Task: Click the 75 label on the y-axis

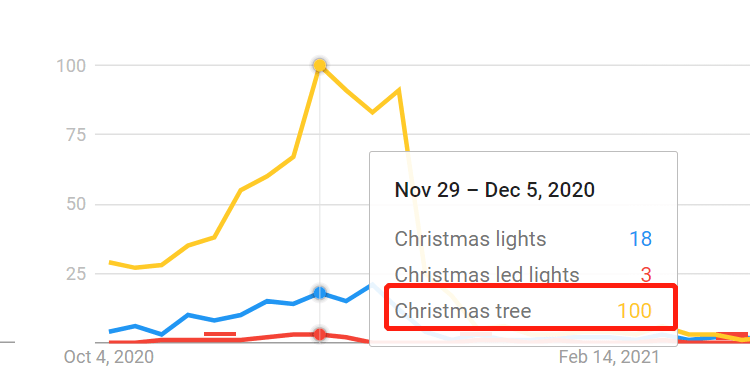Action: pos(76,135)
